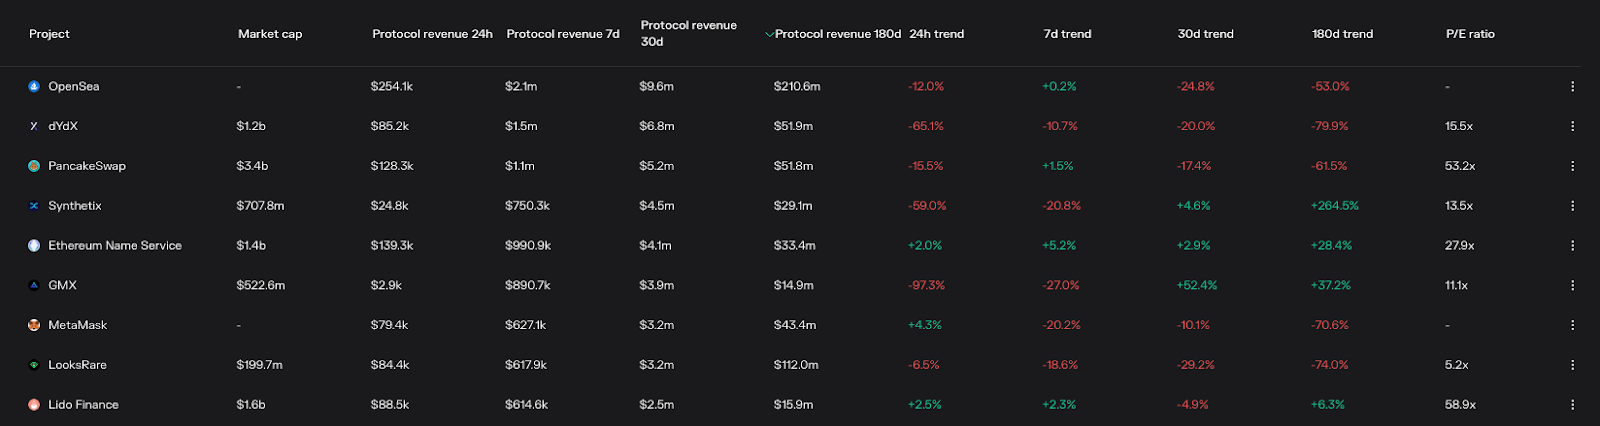The width and height of the screenshot is (1600, 426).
Task: Select dYdX's $1.2b market cap value
Action: (x=252, y=126)
